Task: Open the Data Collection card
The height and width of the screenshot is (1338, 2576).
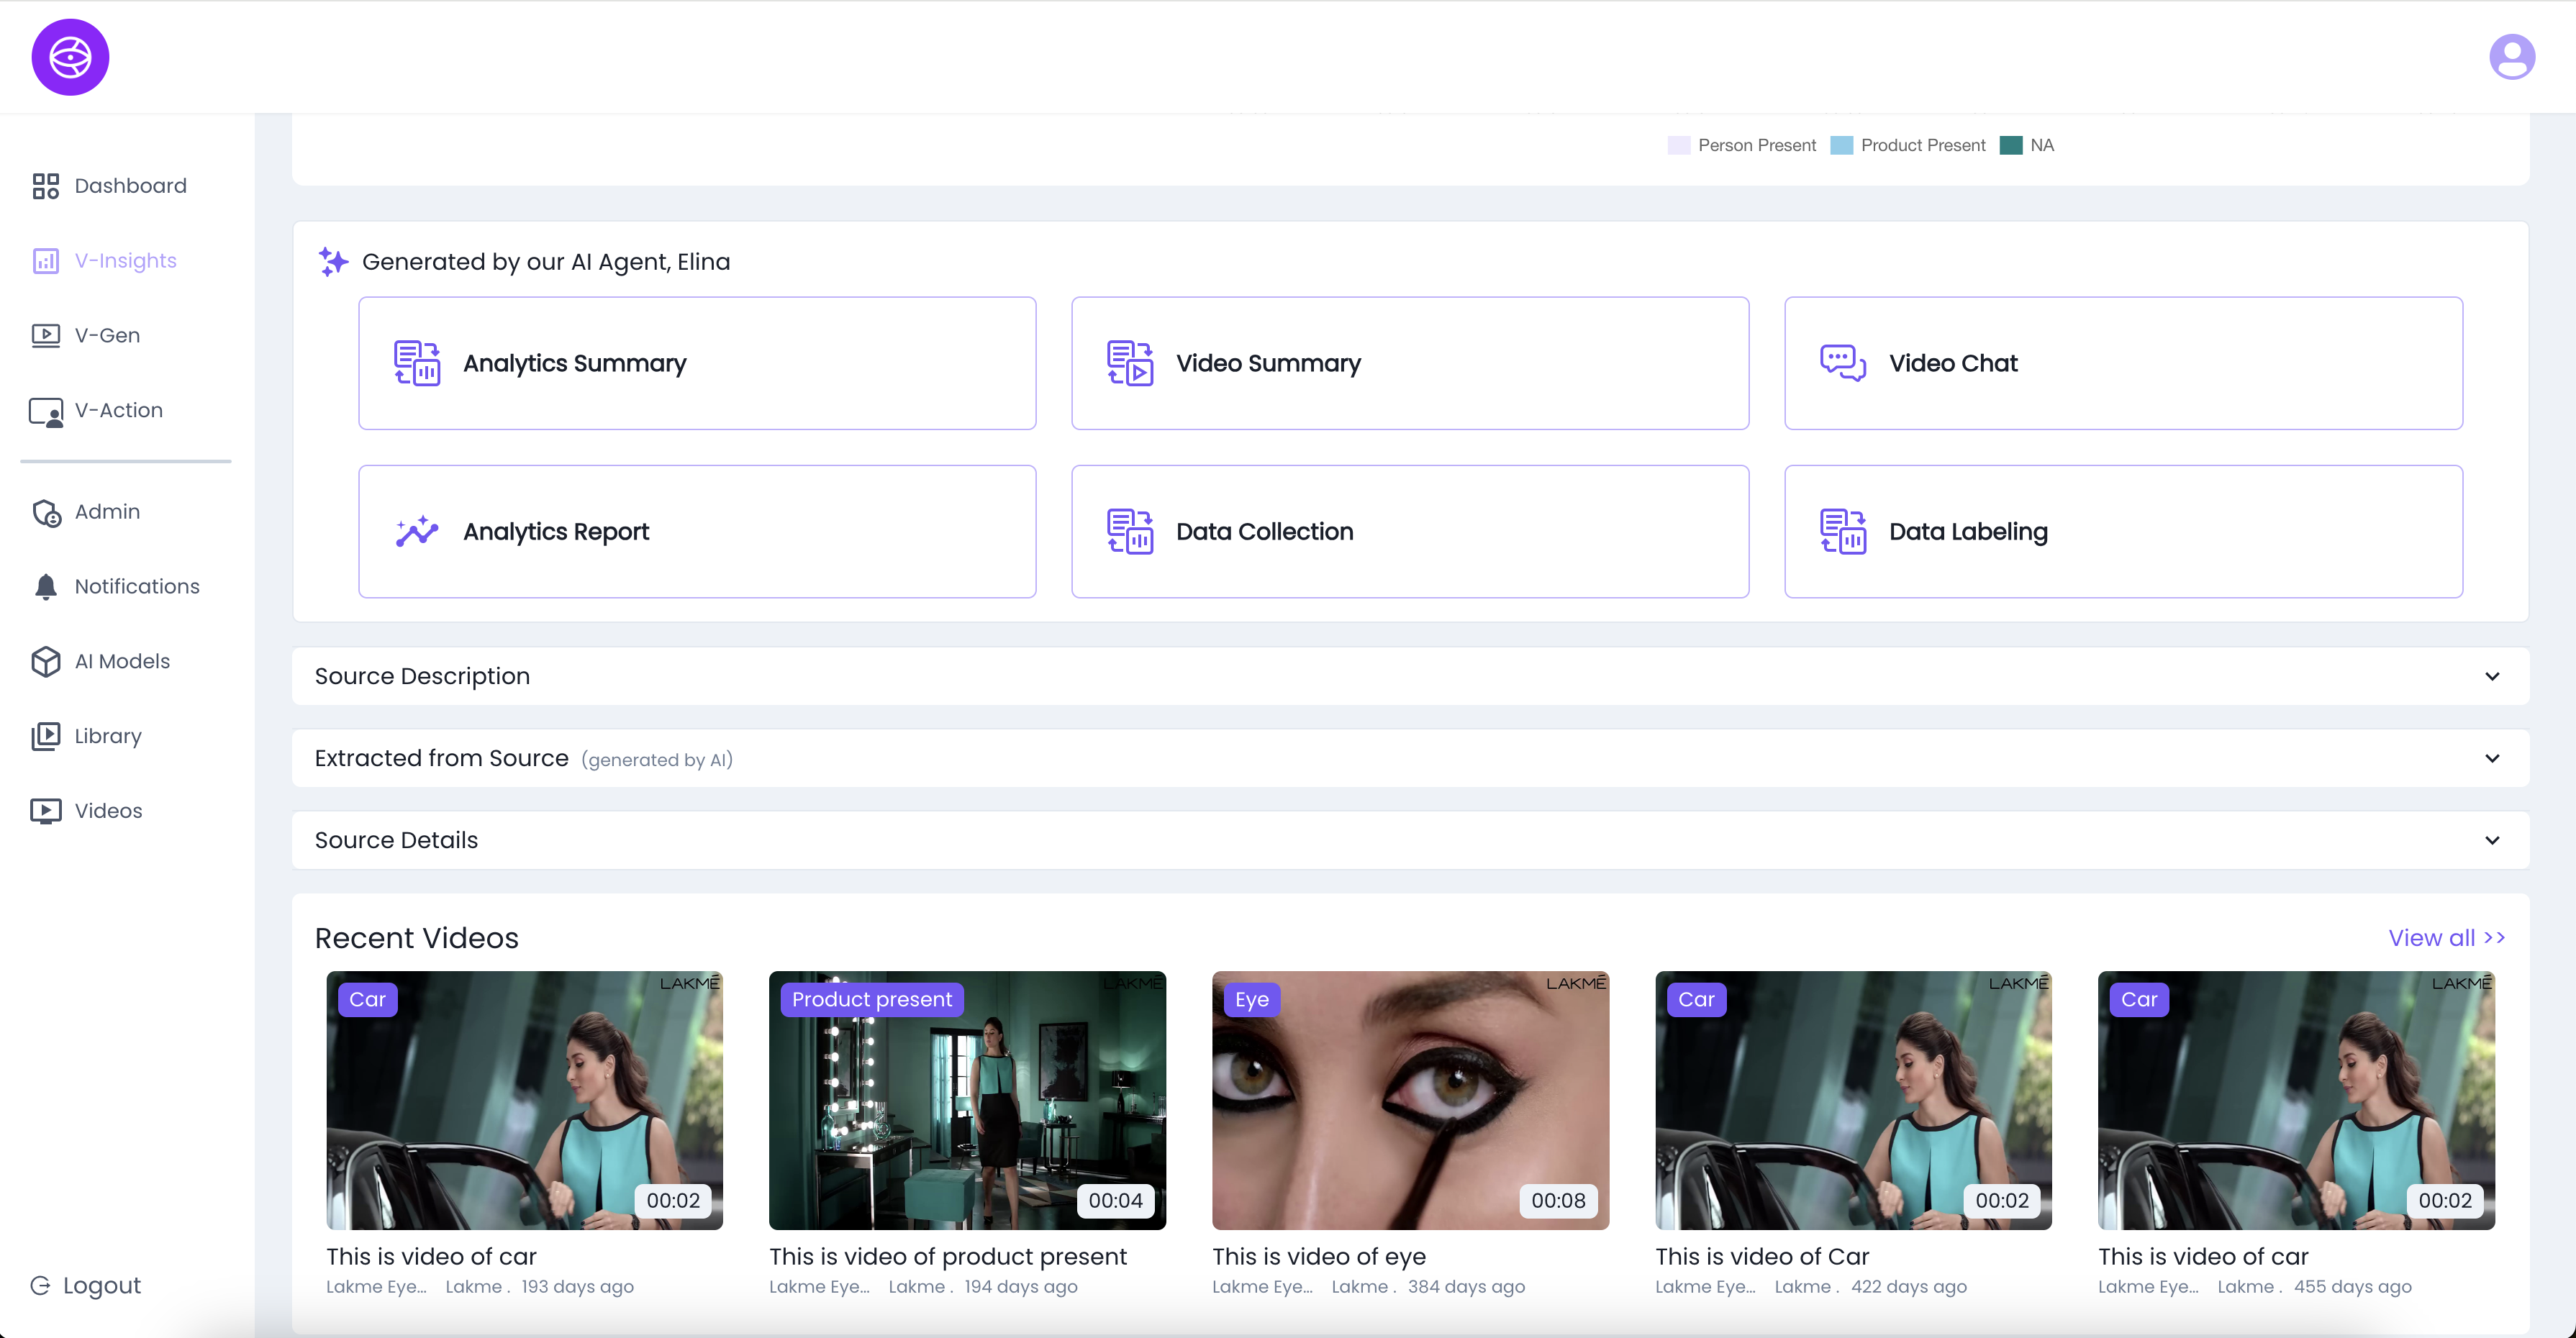Action: point(1410,531)
